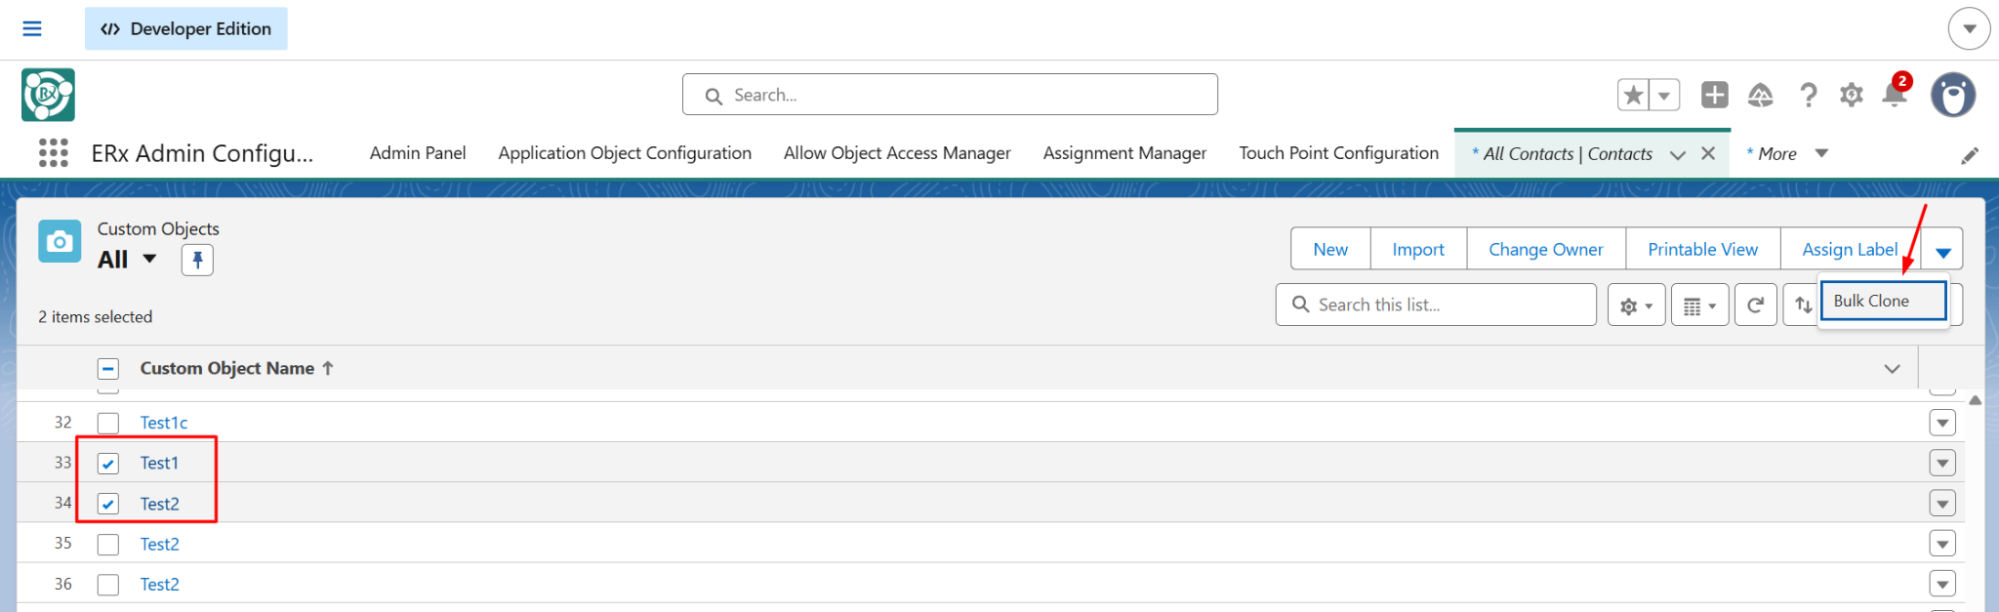This screenshot has height=612, width=1999.
Task: Click the Custom Objects camera icon
Action: point(59,241)
